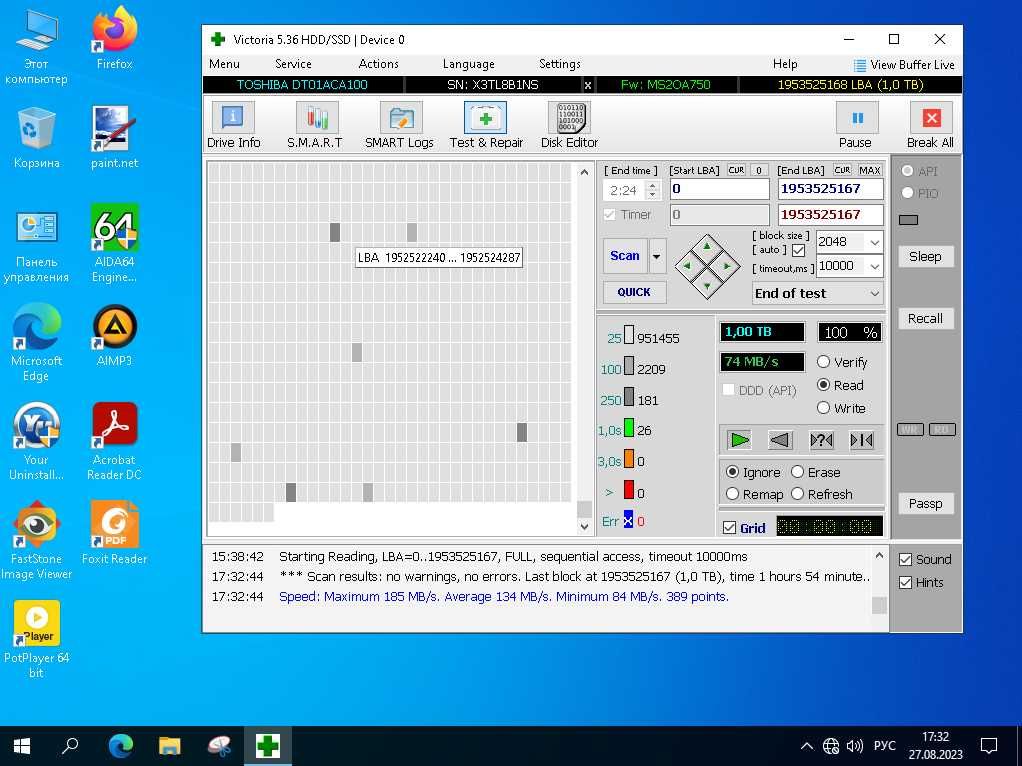Select the Remap option
The width and height of the screenshot is (1022, 766).
733,494
